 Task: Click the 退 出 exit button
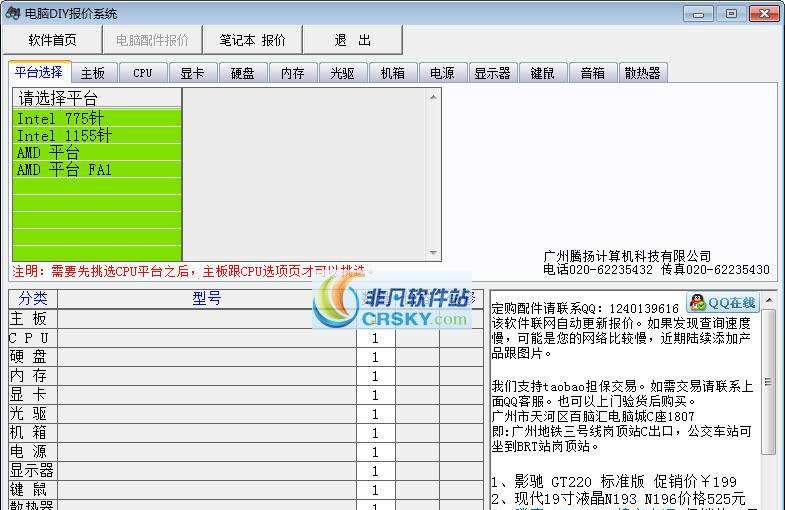coord(352,40)
